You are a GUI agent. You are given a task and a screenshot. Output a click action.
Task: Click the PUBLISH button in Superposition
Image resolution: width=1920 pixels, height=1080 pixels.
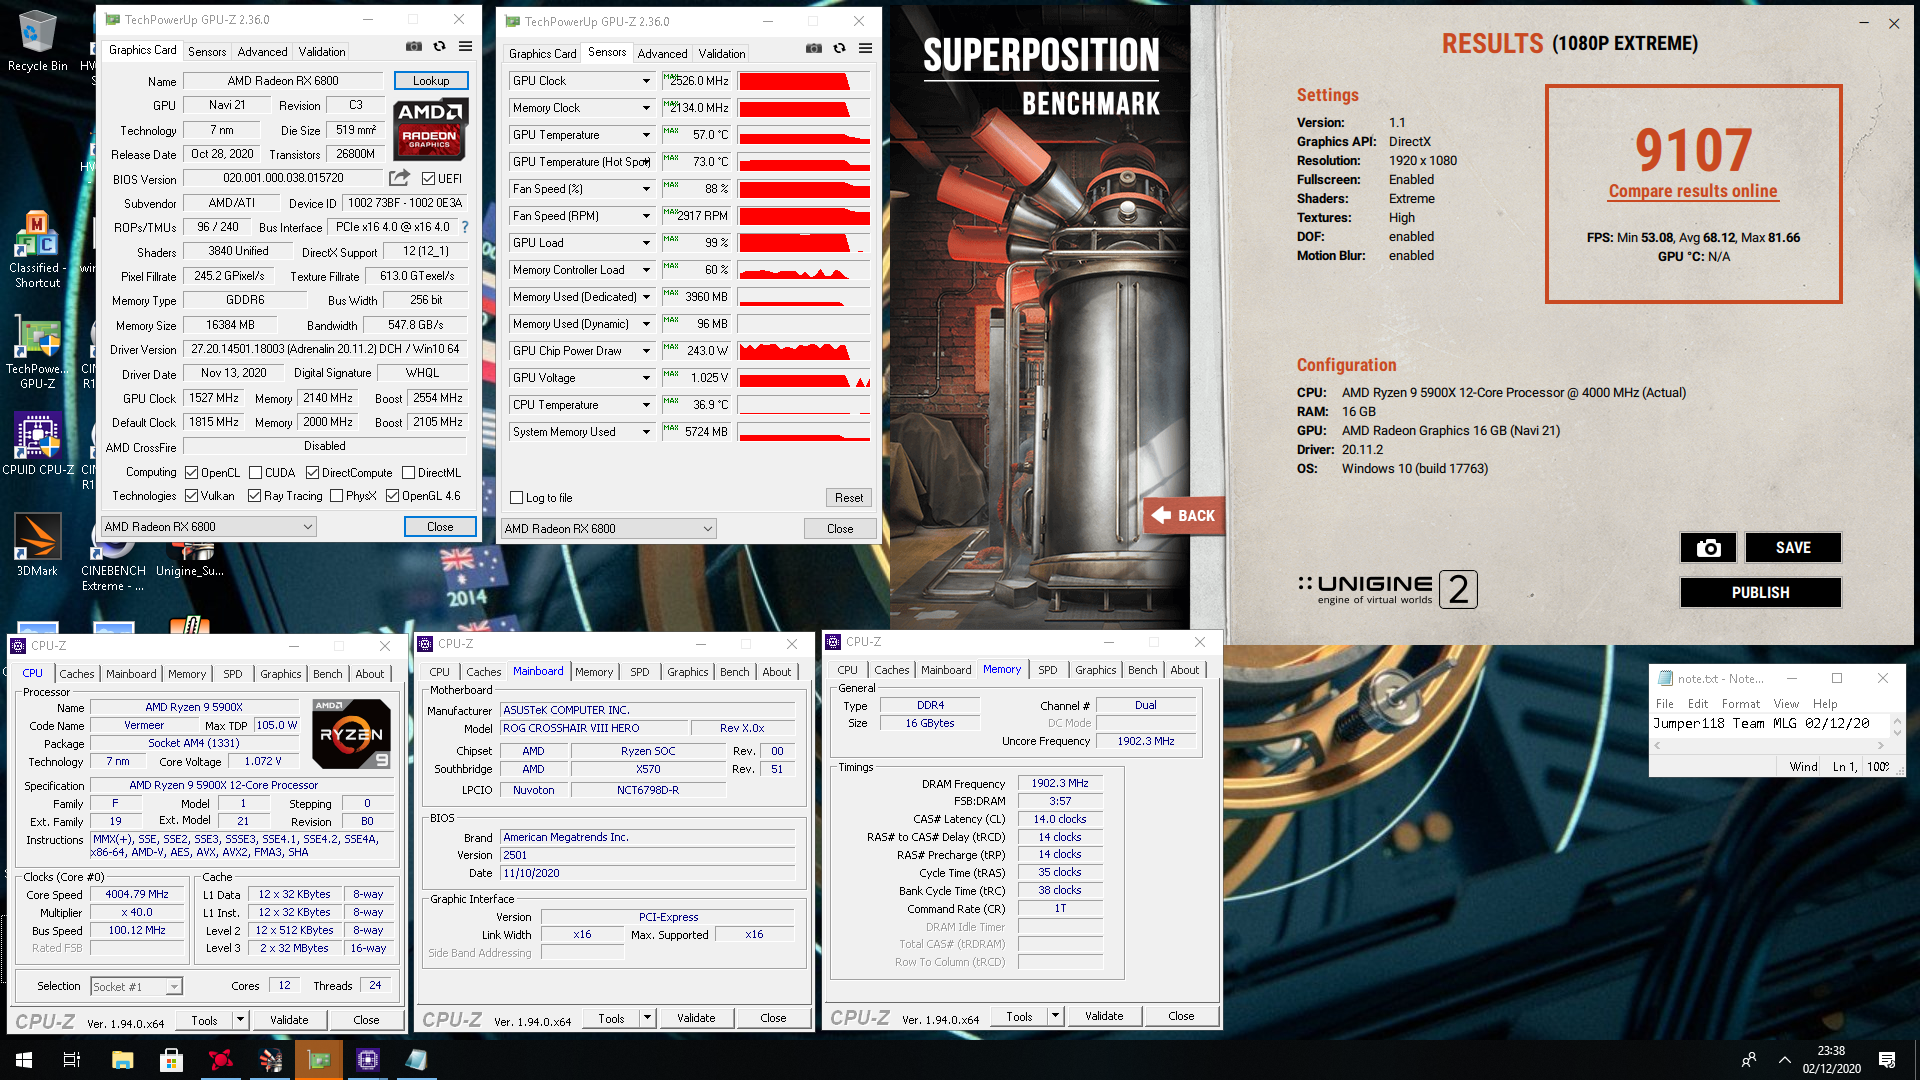click(x=1760, y=592)
